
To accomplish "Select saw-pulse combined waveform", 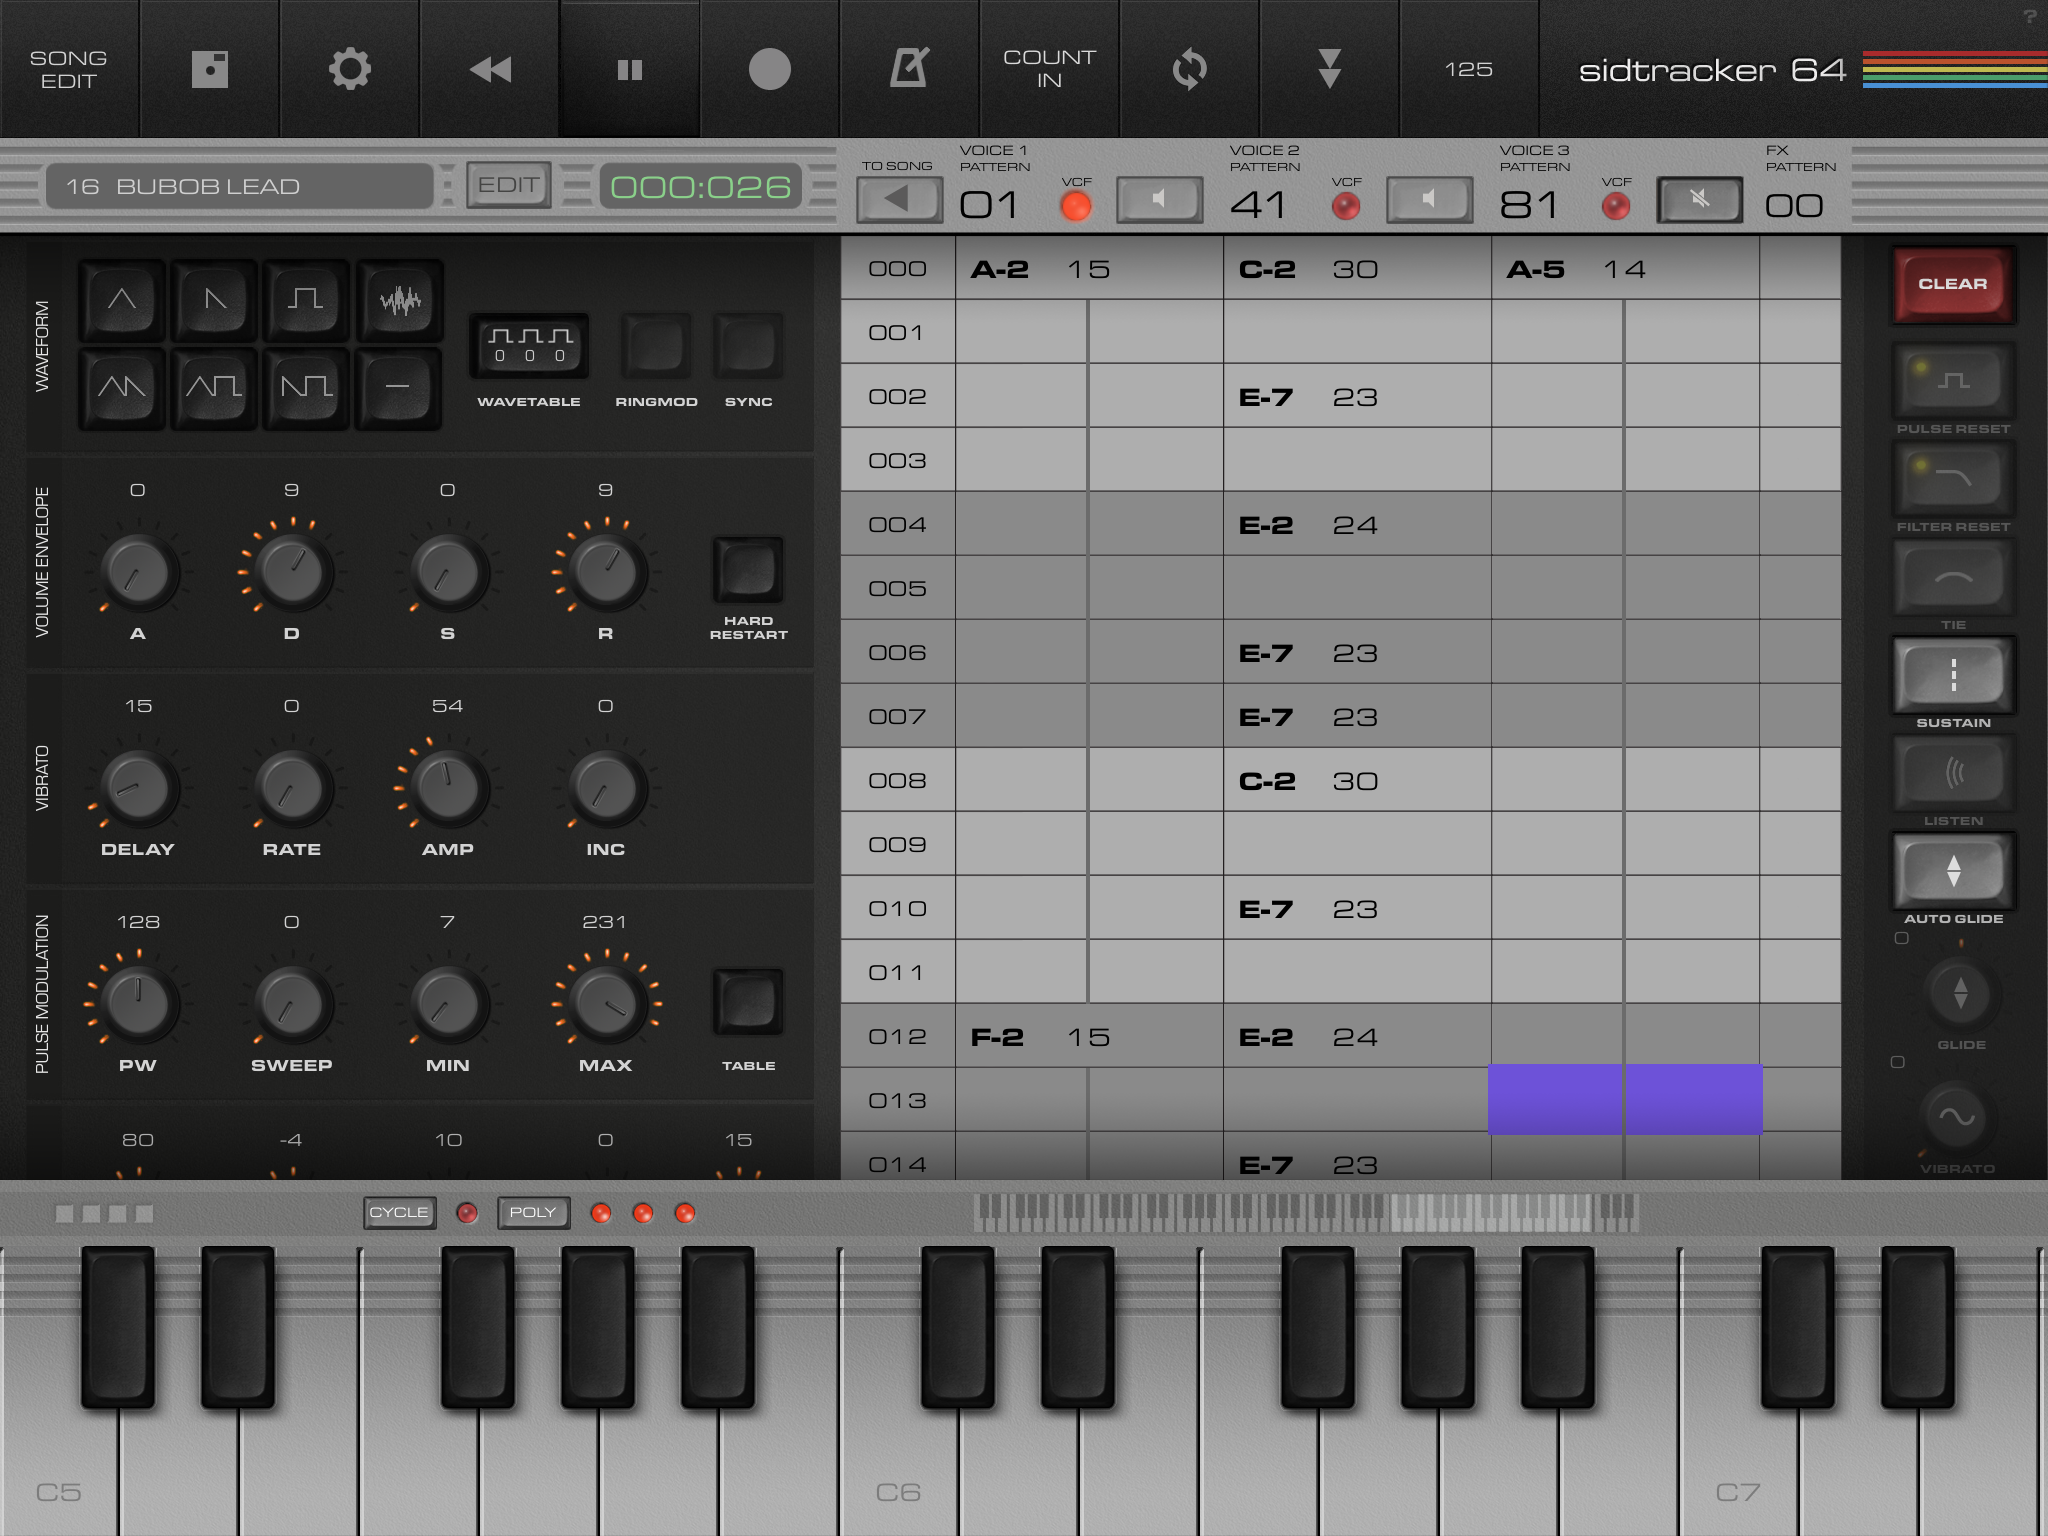I will click(306, 387).
